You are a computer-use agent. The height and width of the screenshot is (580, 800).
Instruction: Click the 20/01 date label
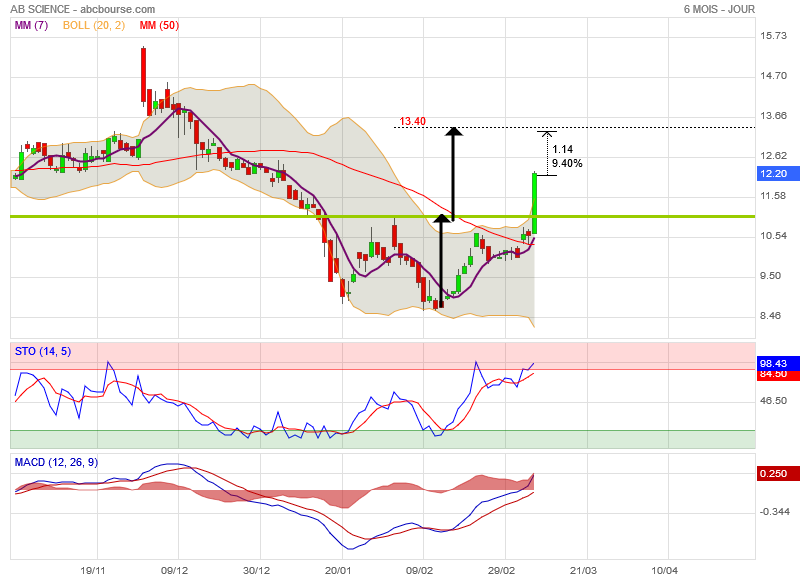338,570
